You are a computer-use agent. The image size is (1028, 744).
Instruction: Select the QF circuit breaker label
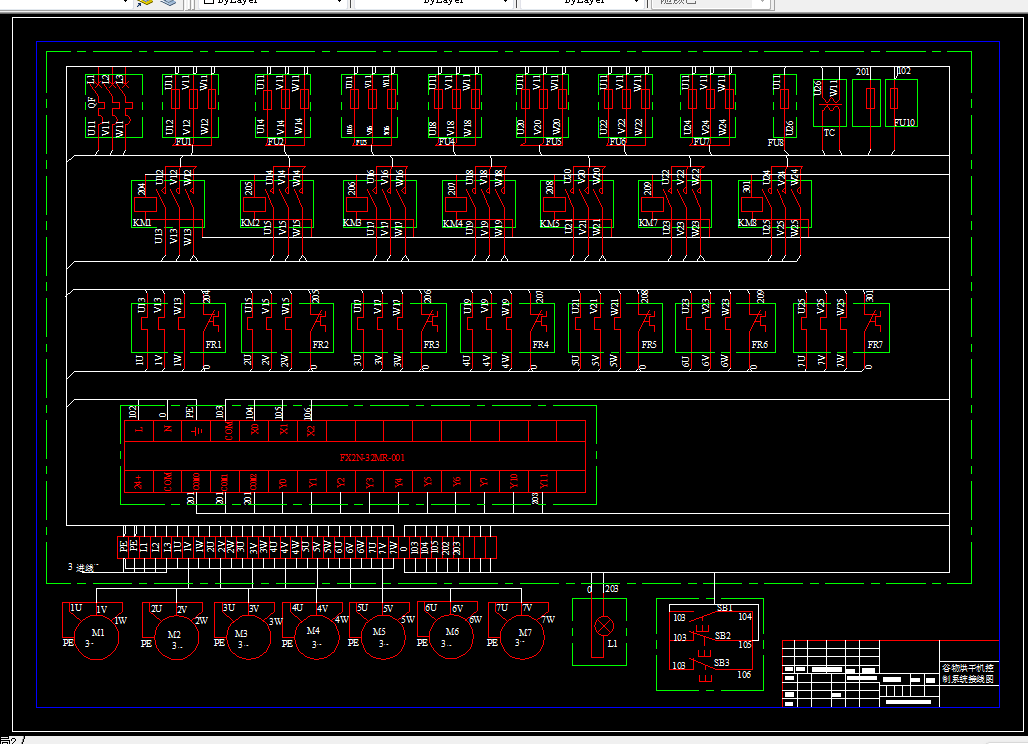pyautogui.click(x=92, y=102)
